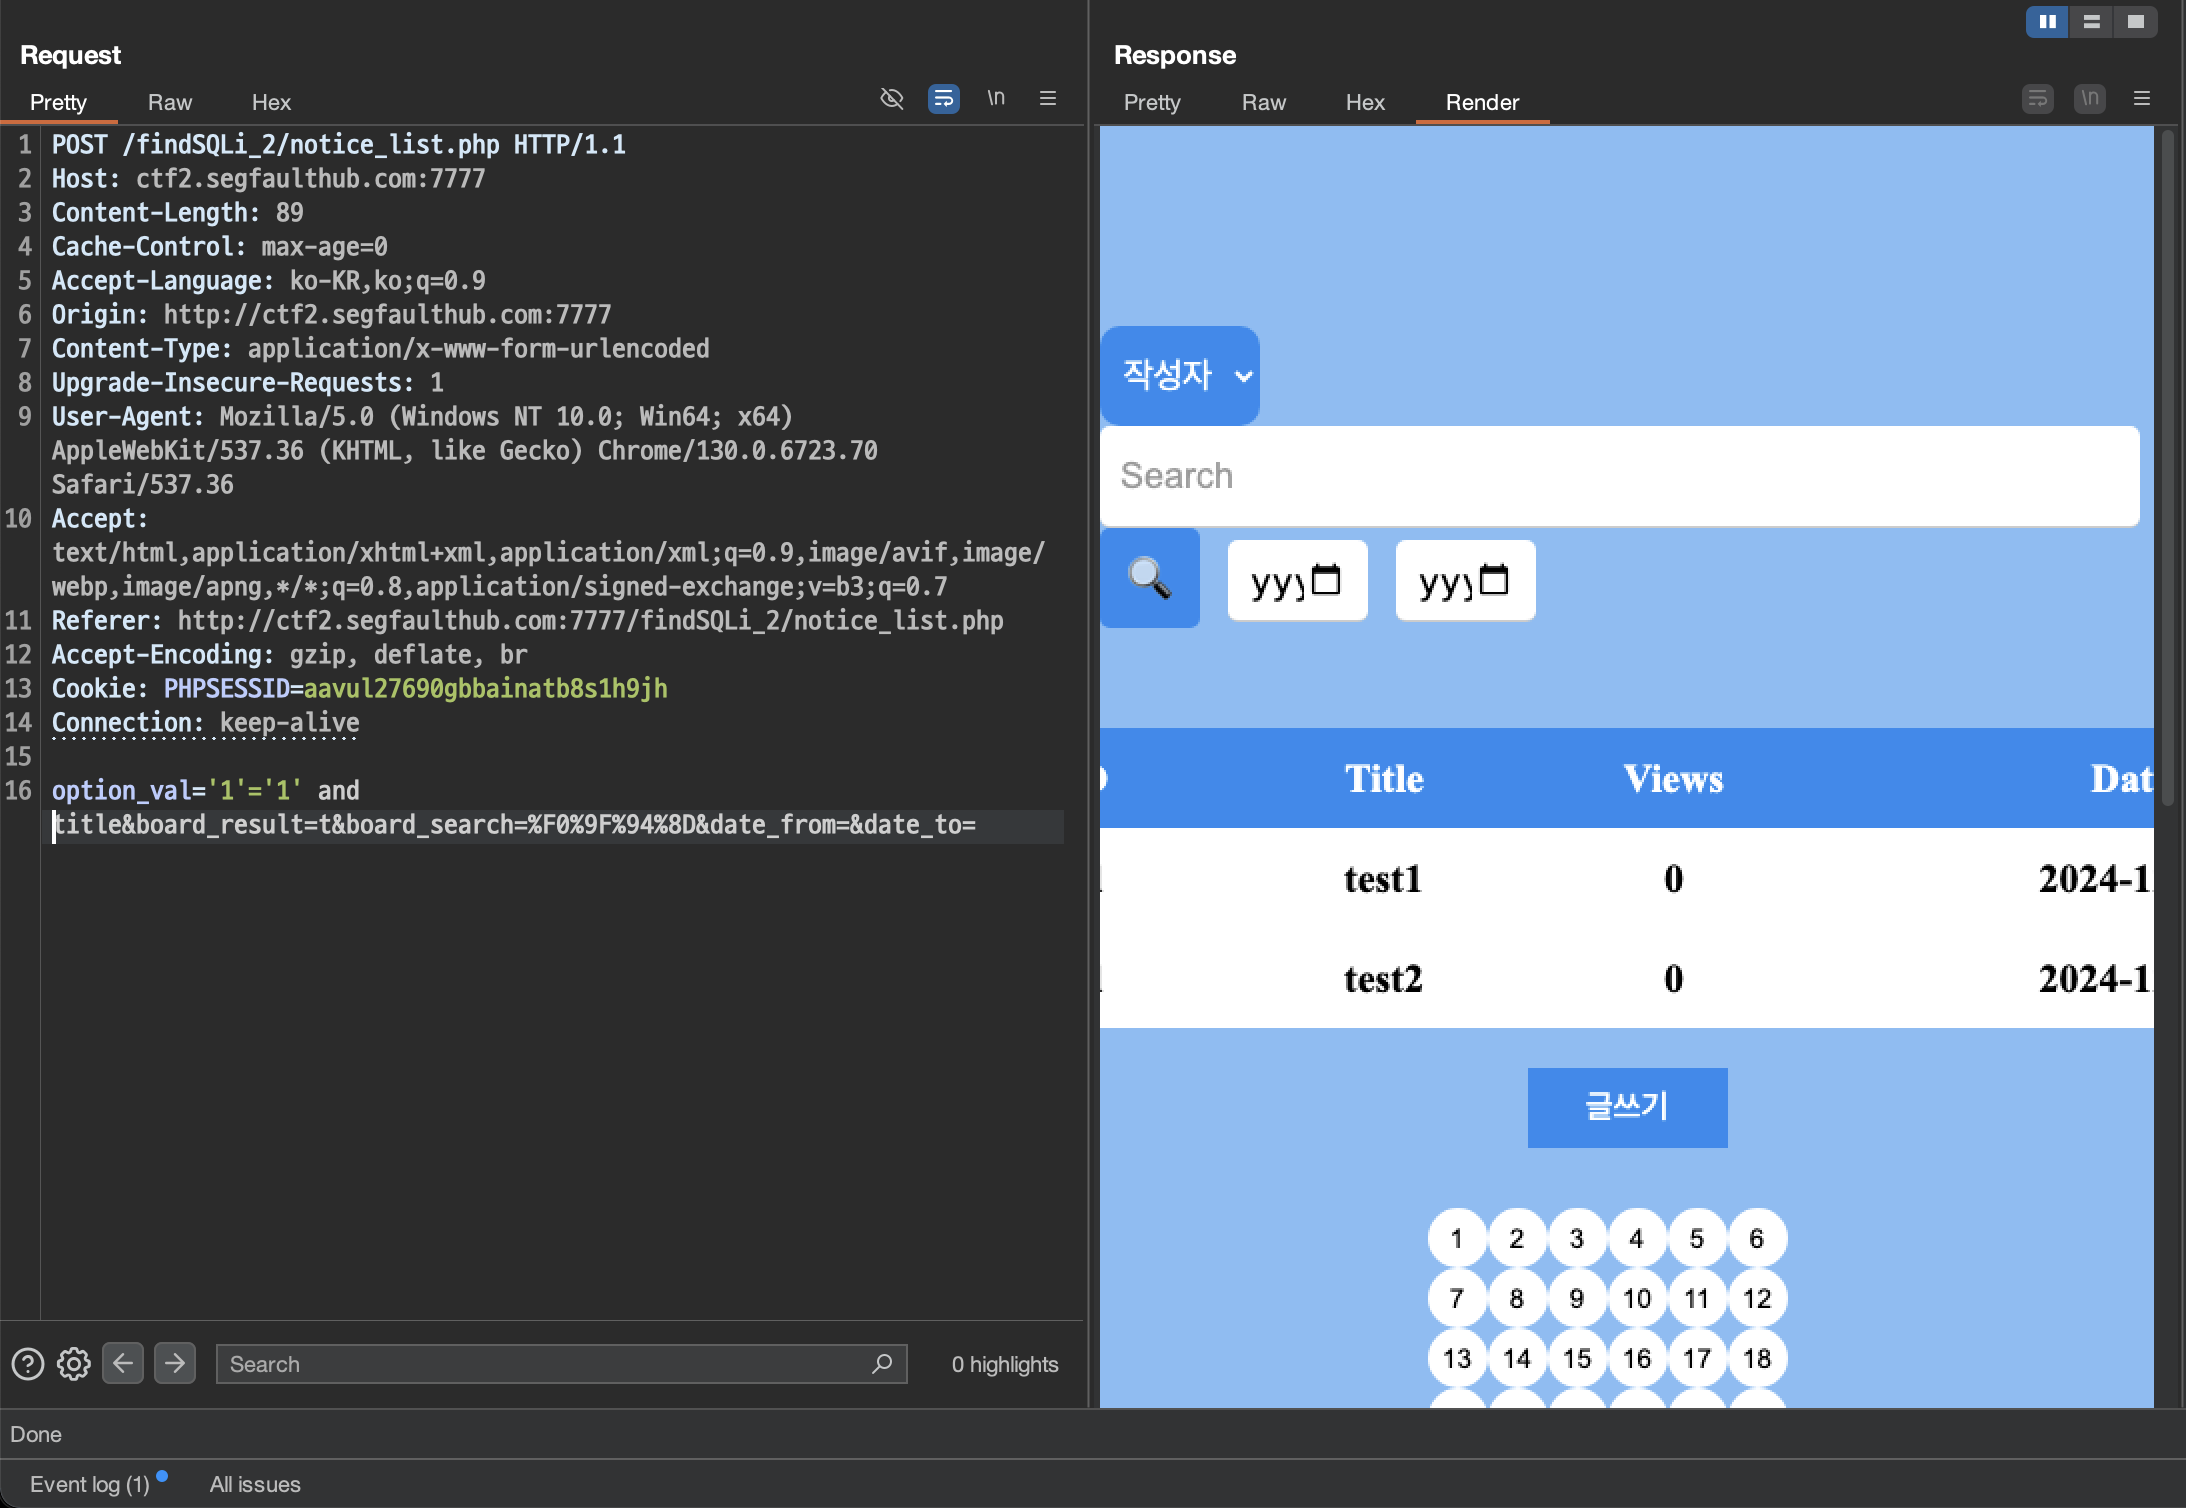This screenshot has height=1508, width=2186.
Task: Click the help question mark icon
Action: [28, 1364]
